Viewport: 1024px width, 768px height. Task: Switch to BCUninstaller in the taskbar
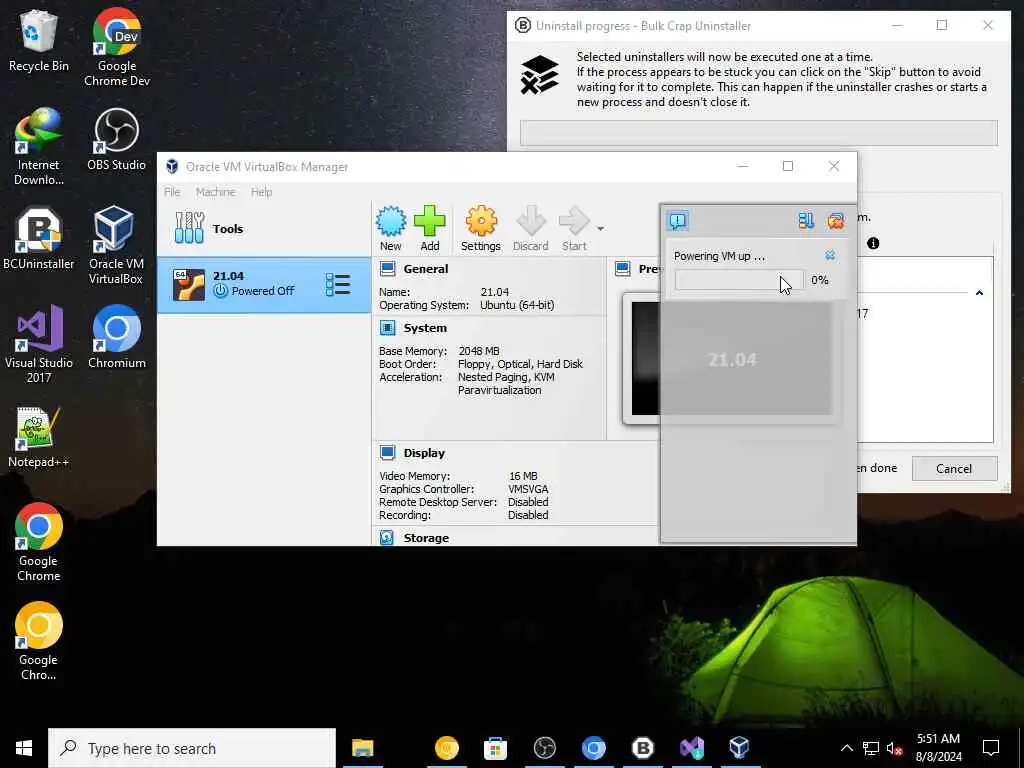(643, 748)
